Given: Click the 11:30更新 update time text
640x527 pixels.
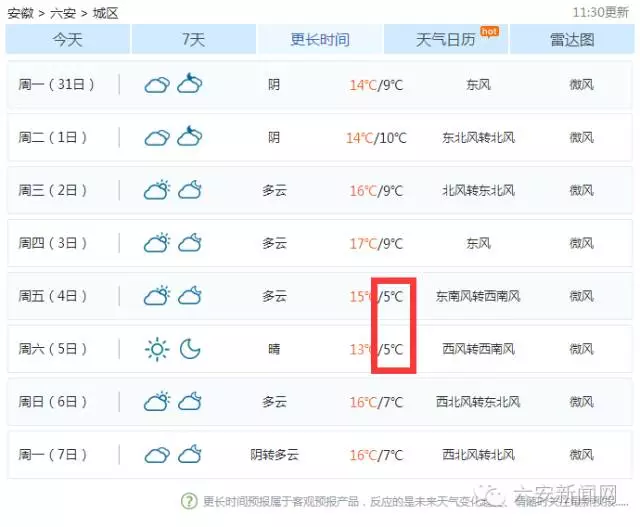Looking at the screenshot, I should coord(600,13).
